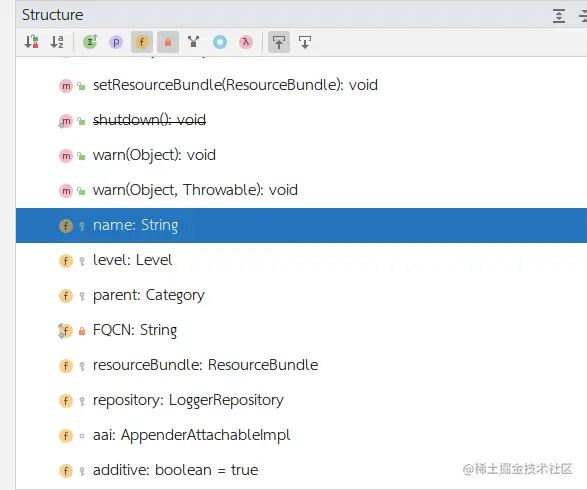
Task: Click protected key icon on parent row
Action: coord(82,296)
